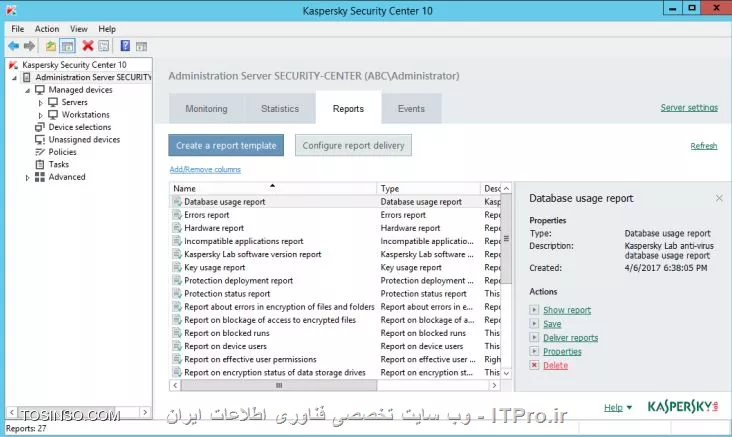Collapse the Administration Server tree node
Viewport: 732px width, 437px height.
pos(14,78)
